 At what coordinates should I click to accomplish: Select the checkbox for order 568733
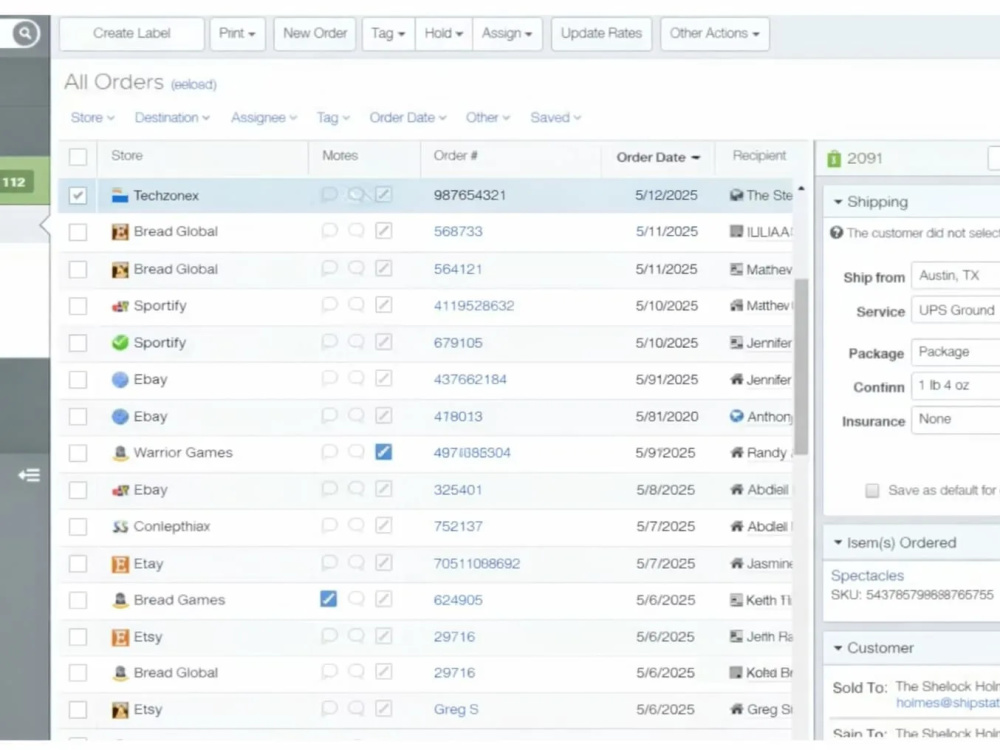78,232
